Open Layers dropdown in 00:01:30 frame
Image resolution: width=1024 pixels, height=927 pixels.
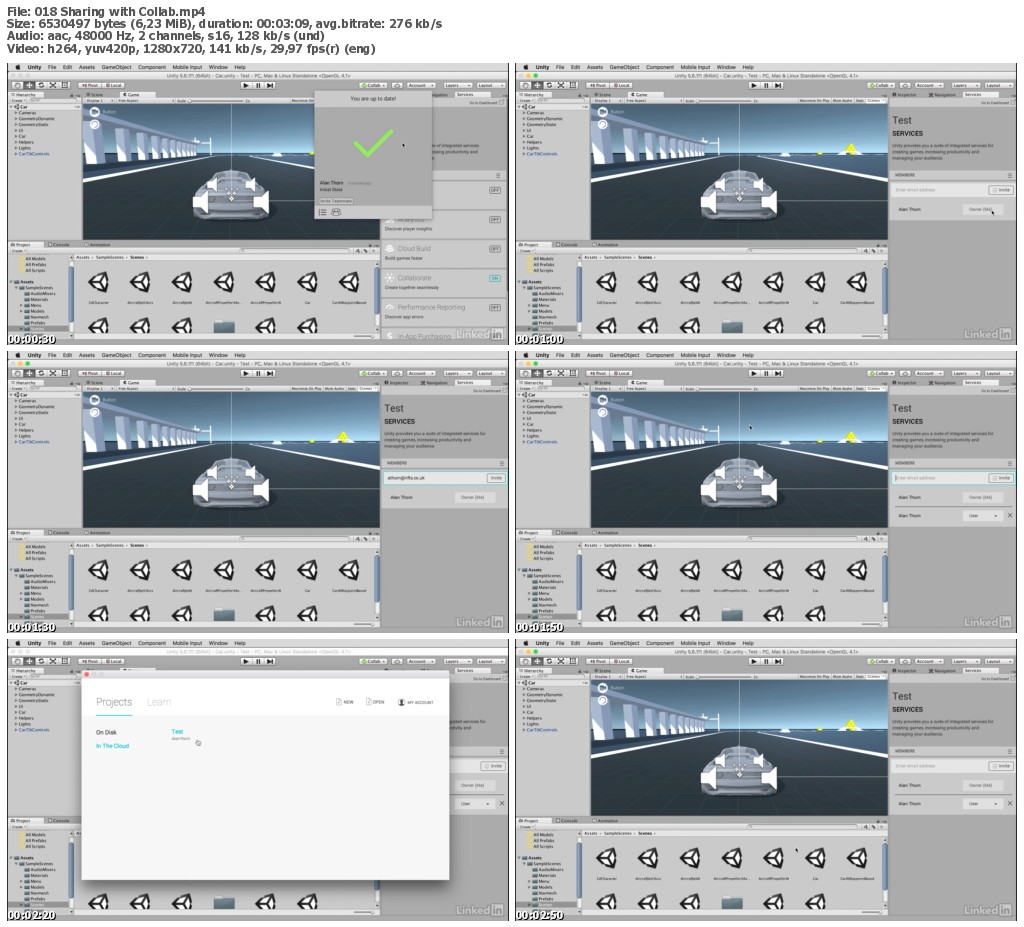click(x=456, y=373)
